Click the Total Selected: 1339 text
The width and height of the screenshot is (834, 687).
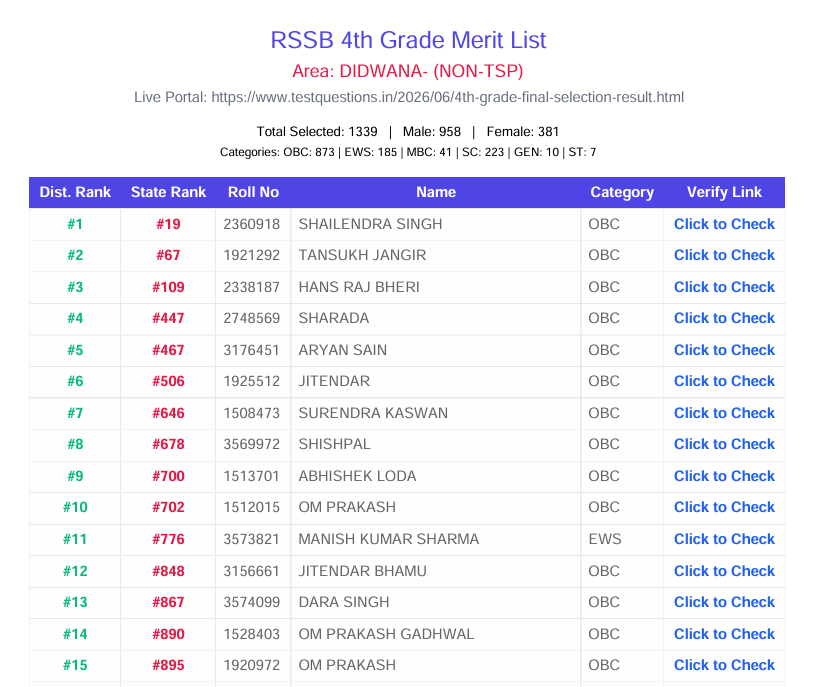pos(317,131)
